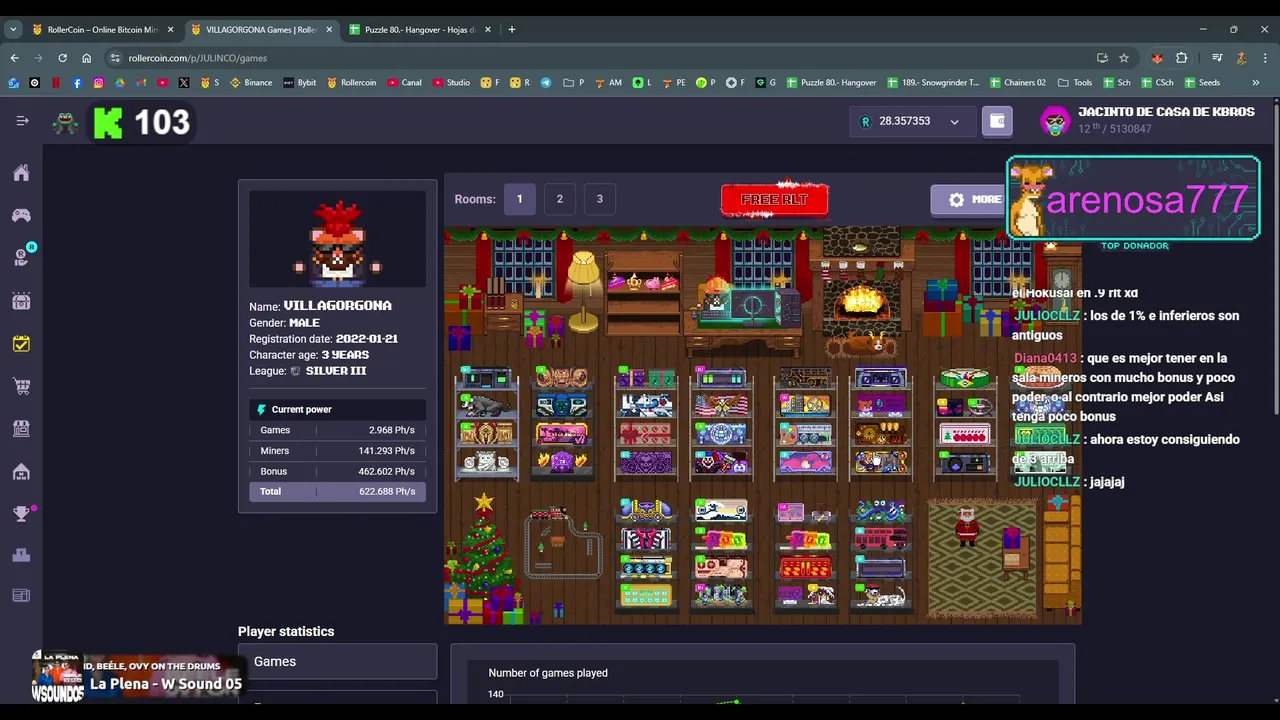Viewport: 1280px width, 720px height.
Task: Open the trophy icon in sidebar
Action: [x=21, y=514]
